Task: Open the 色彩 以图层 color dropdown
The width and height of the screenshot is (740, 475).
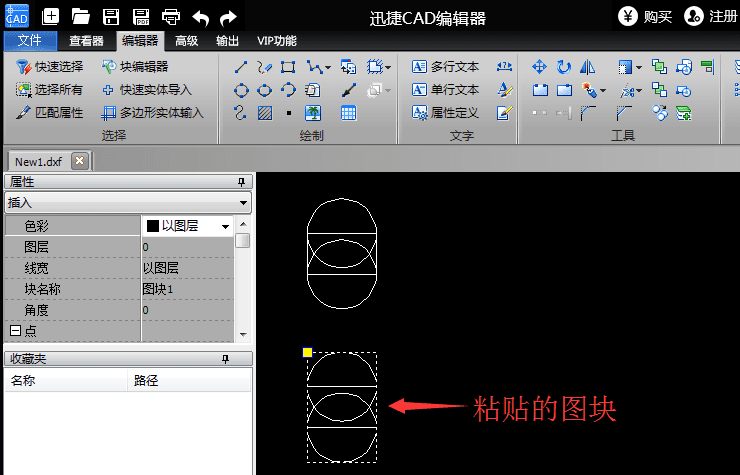Action: tap(226, 227)
